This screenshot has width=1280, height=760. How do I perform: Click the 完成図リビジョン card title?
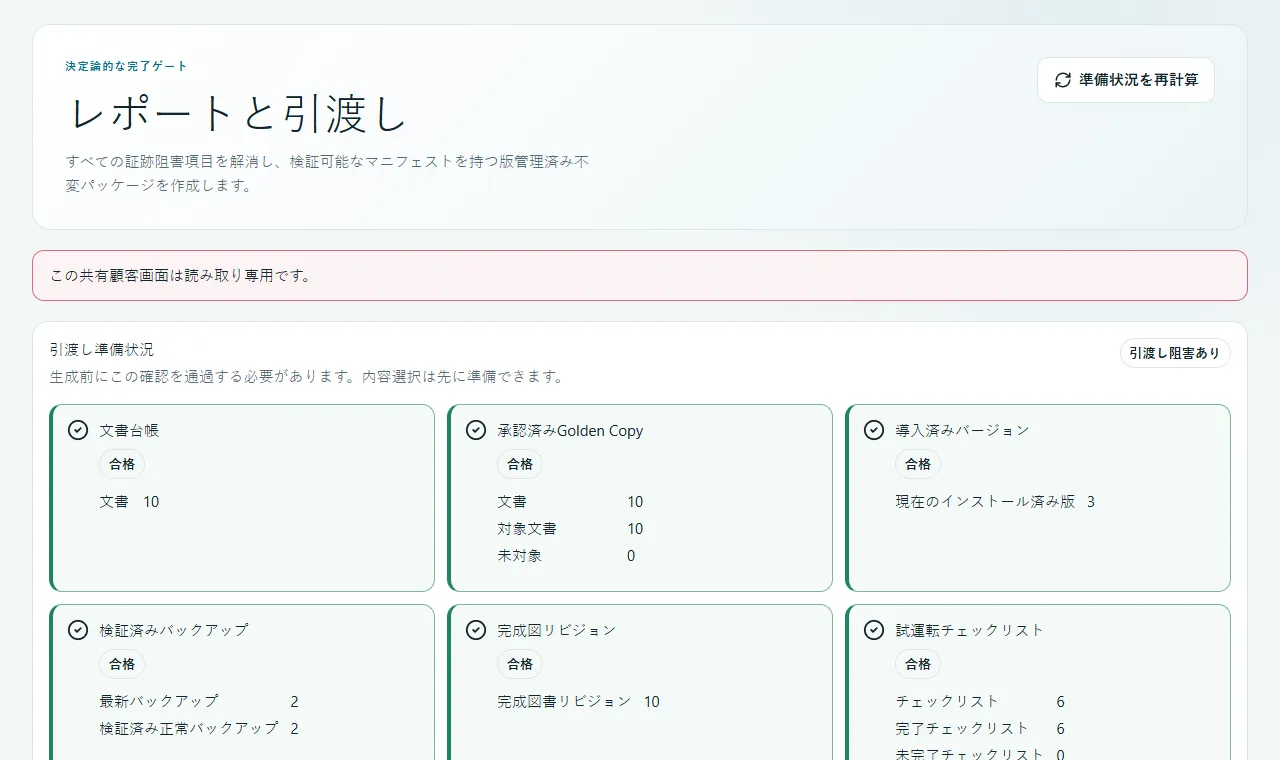tap(557, 631)
